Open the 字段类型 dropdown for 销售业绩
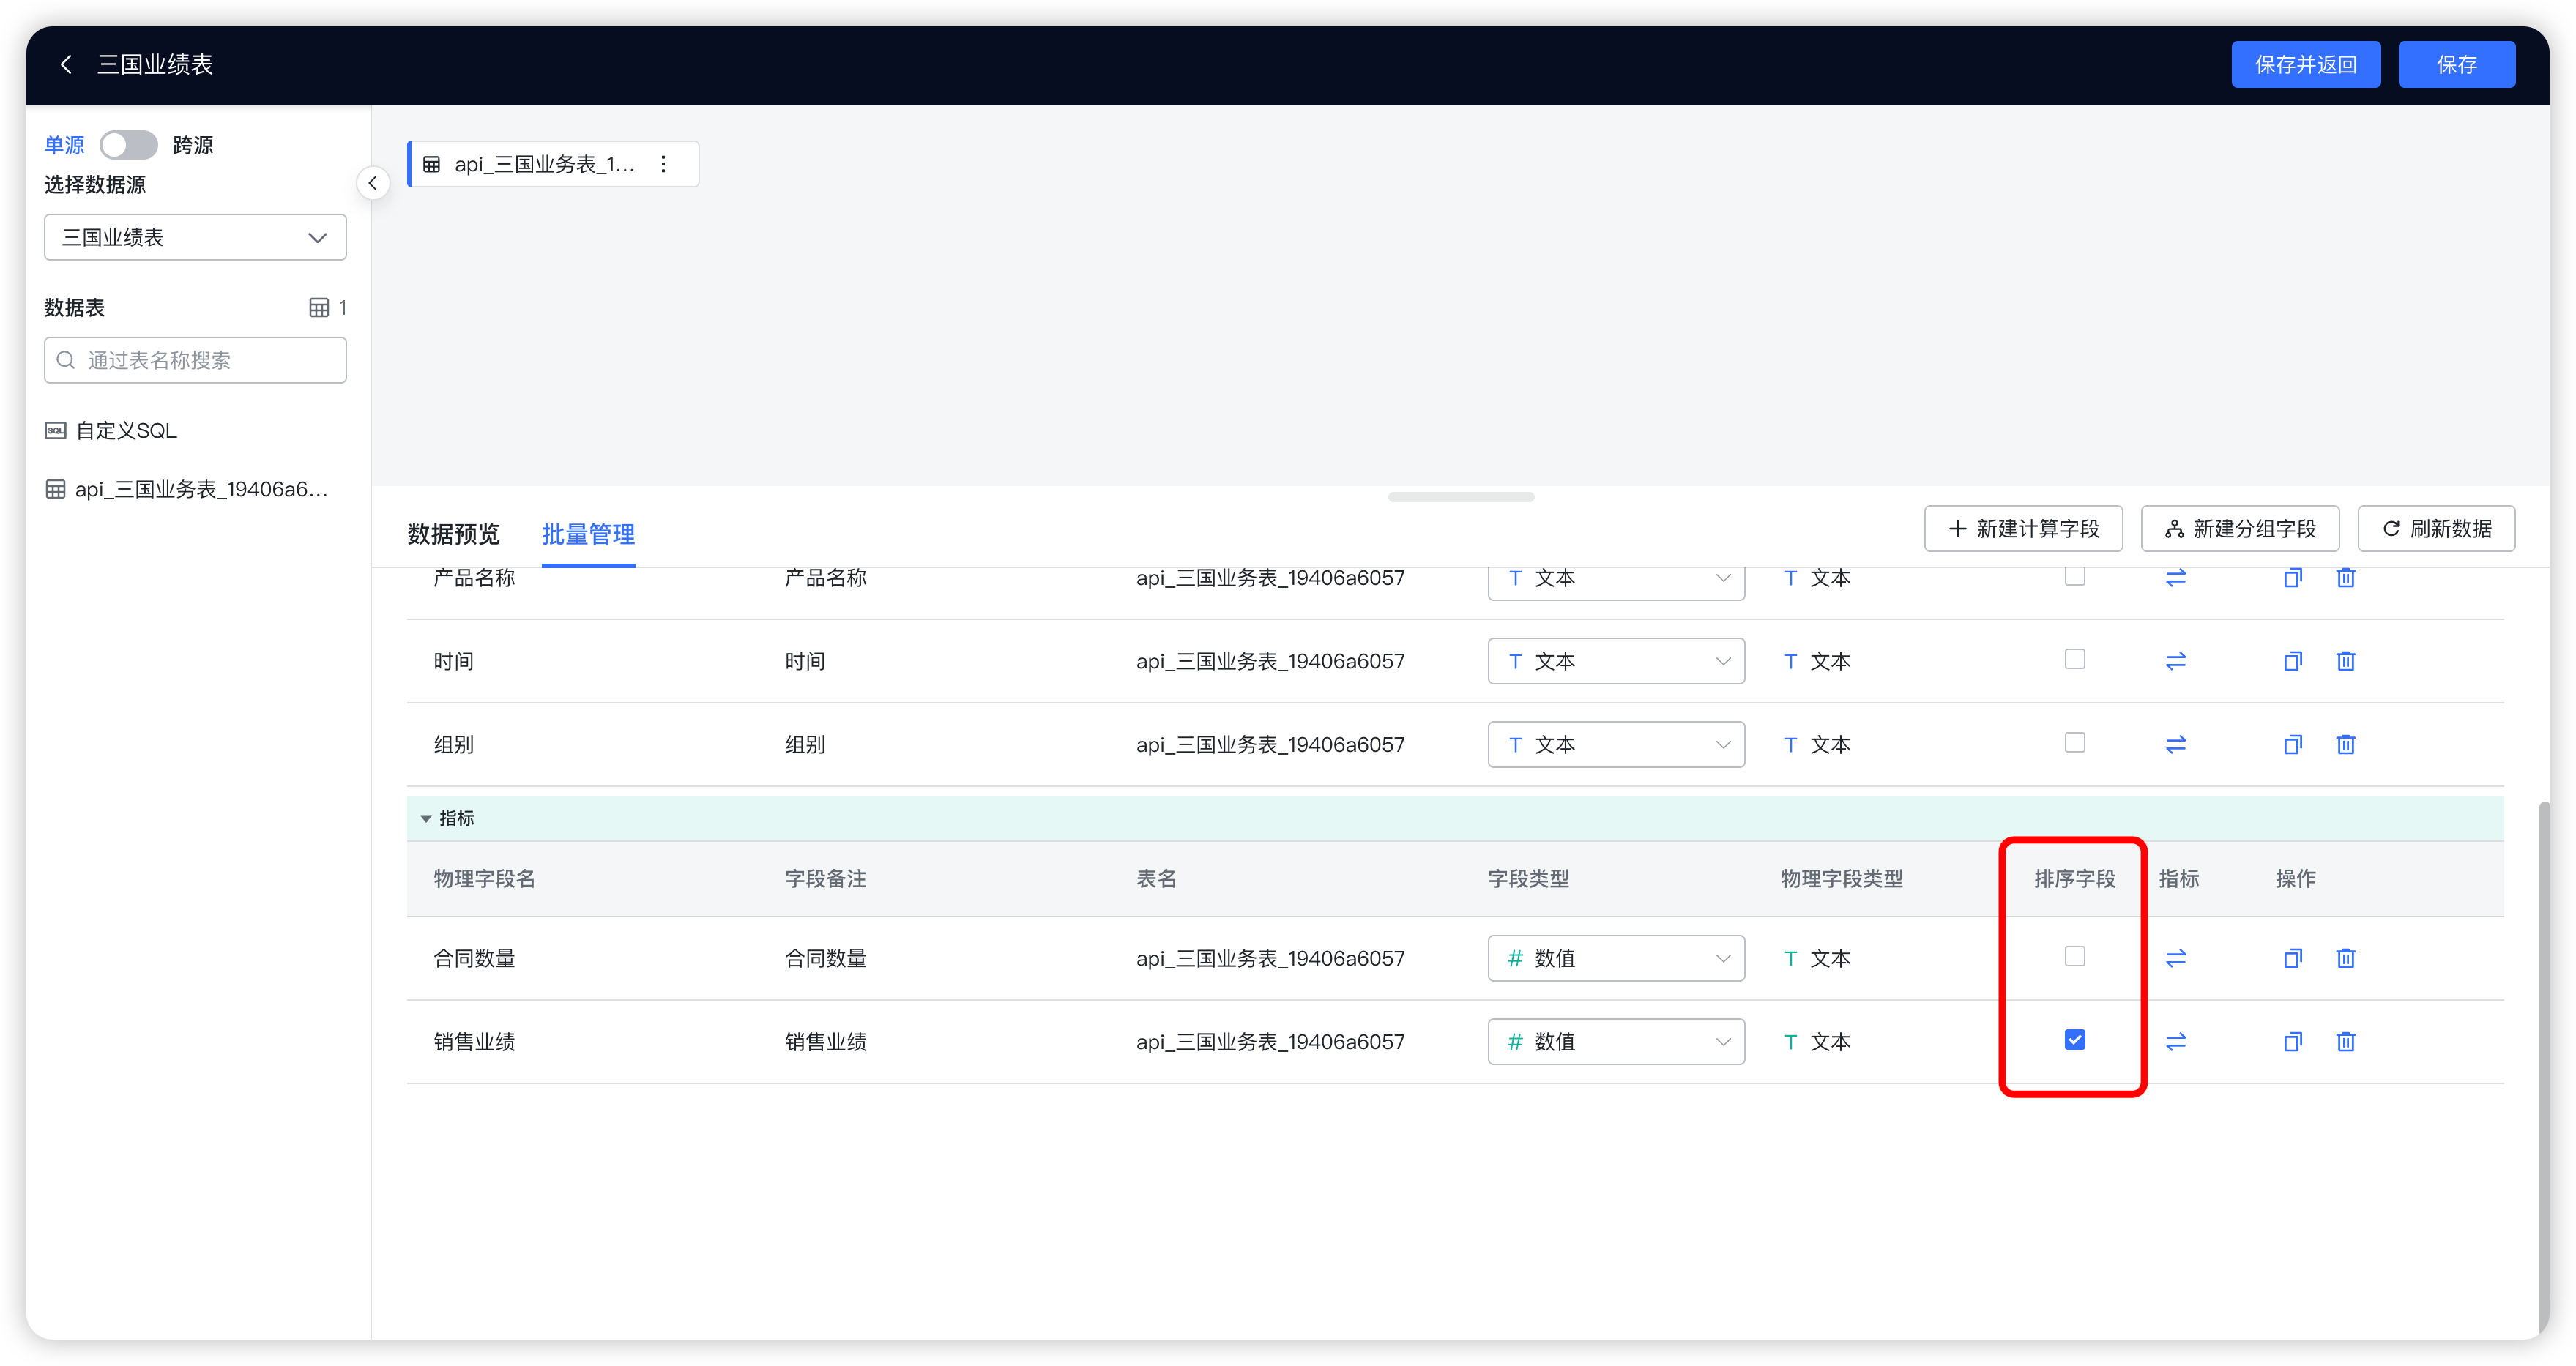The image size is (2576, 1366). (1616, 1042)
